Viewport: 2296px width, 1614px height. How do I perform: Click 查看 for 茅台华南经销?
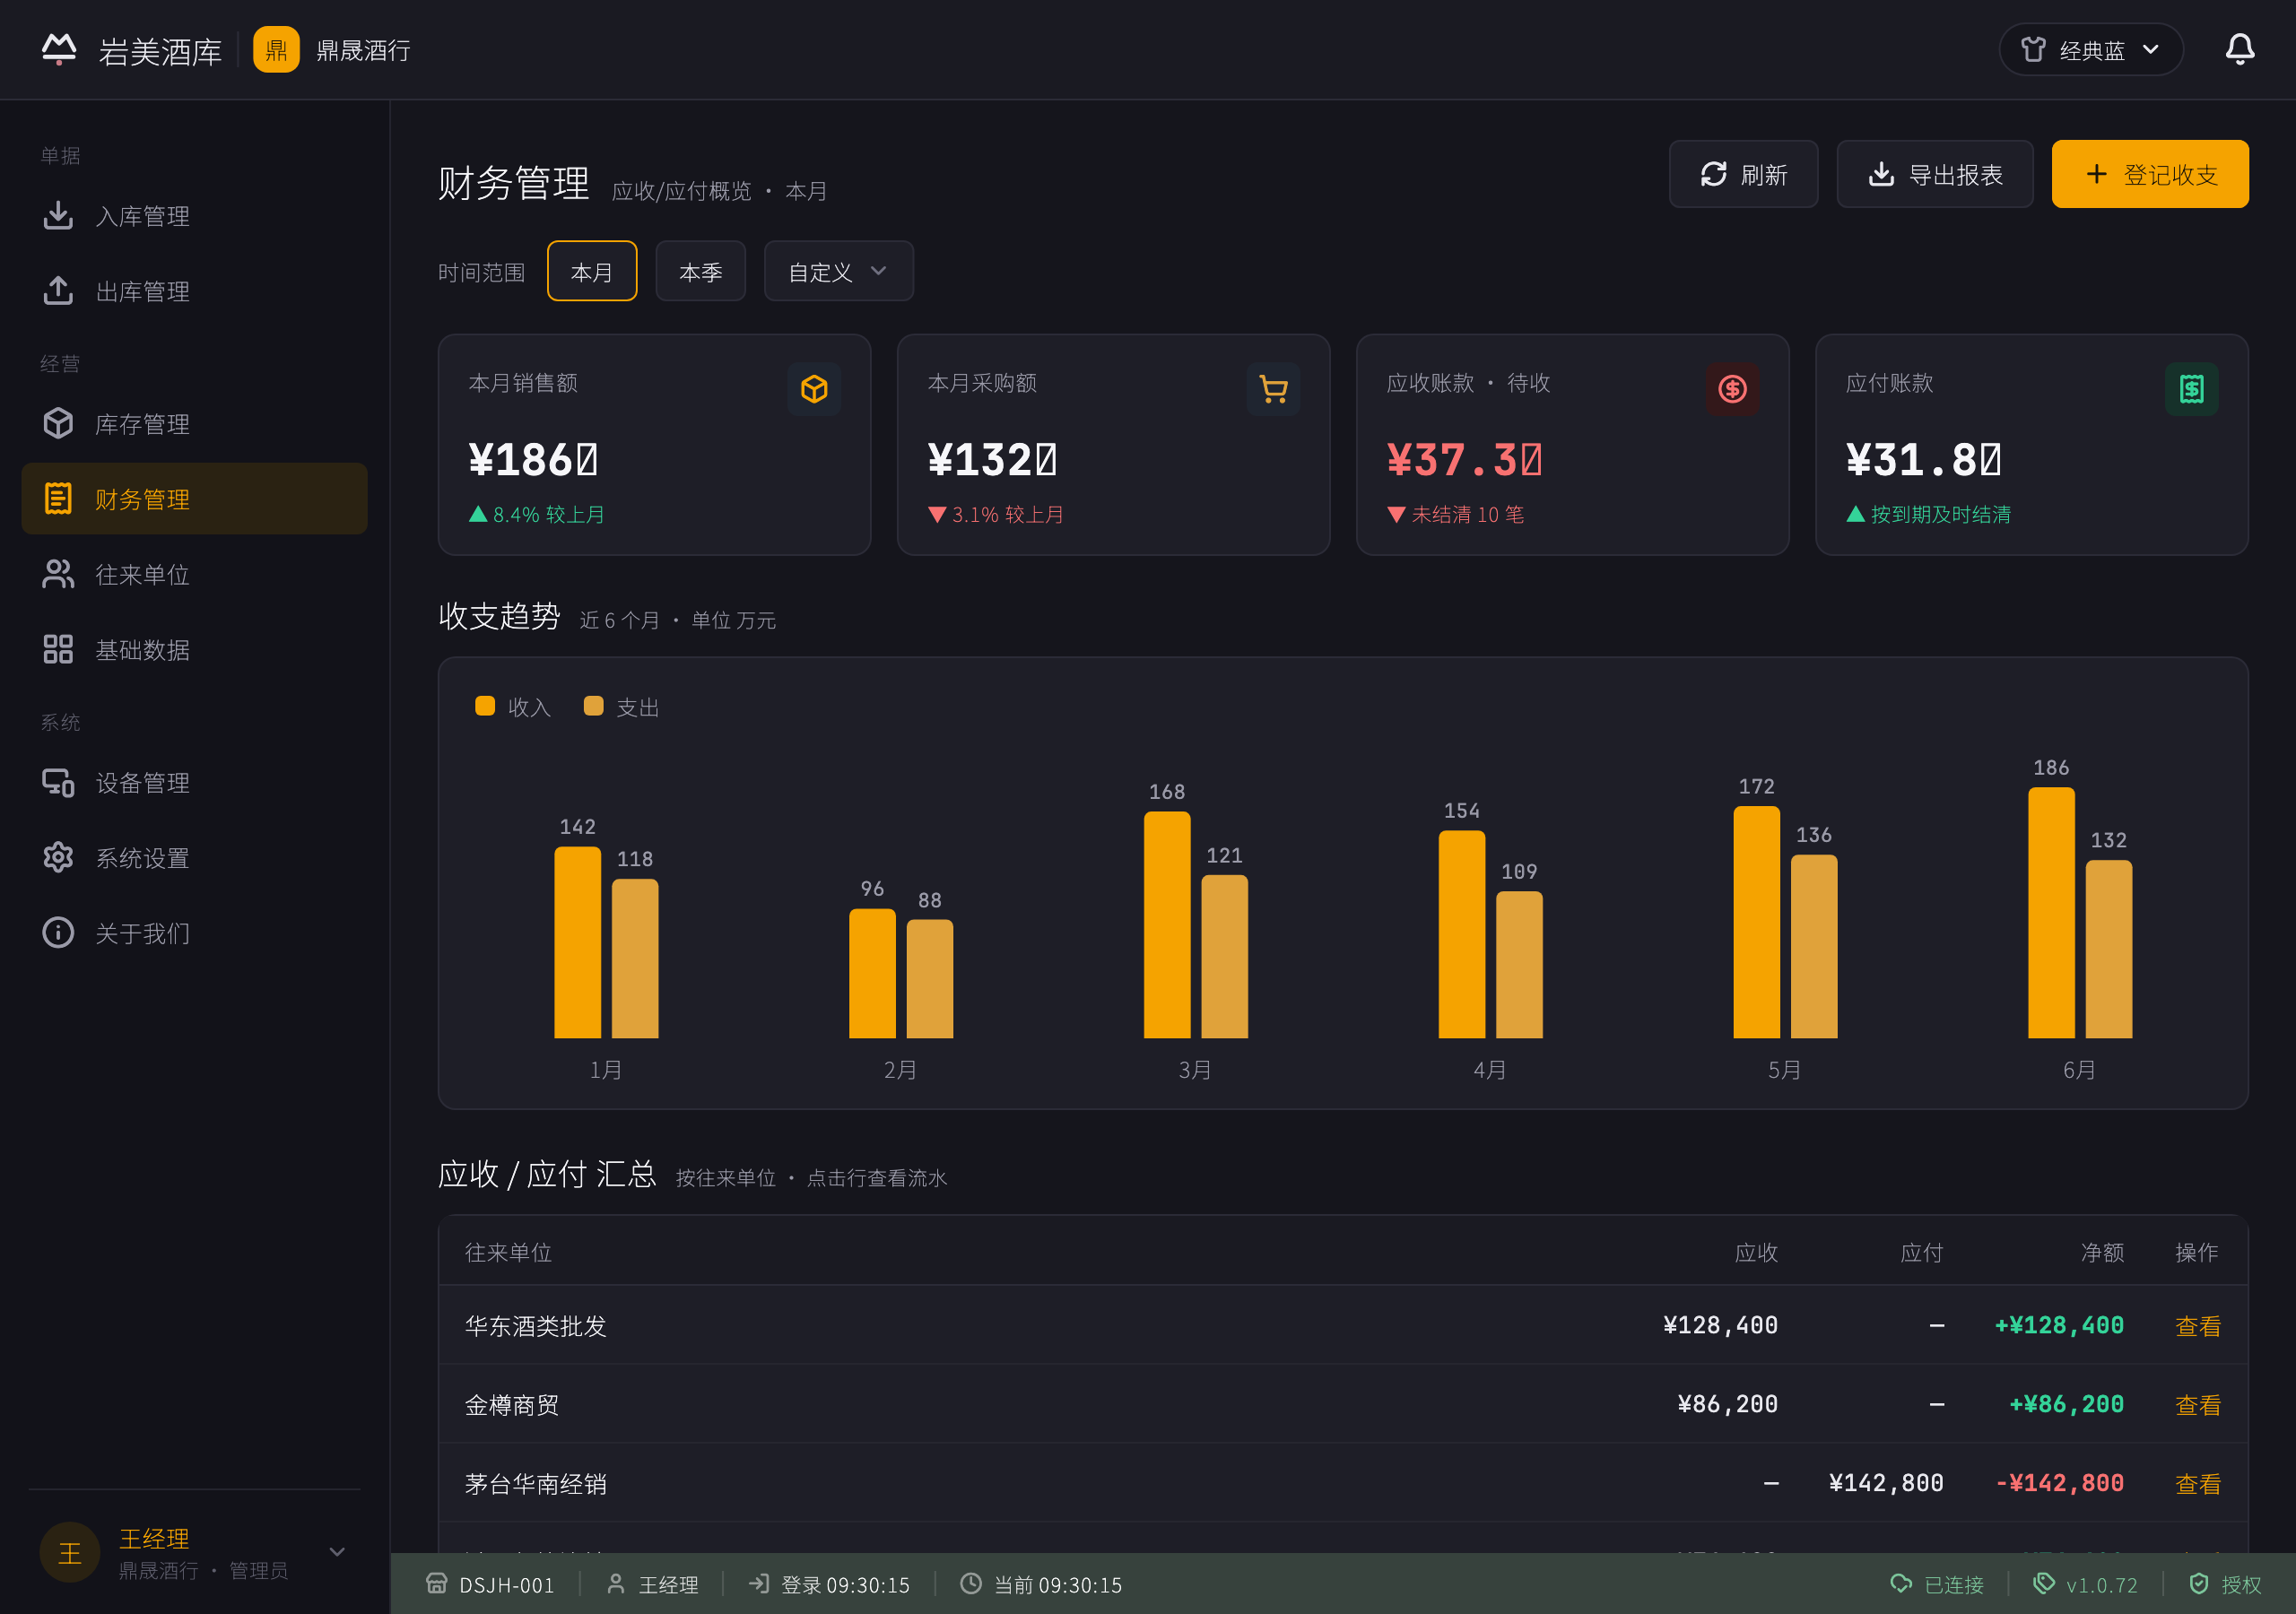(2197, 1483)
